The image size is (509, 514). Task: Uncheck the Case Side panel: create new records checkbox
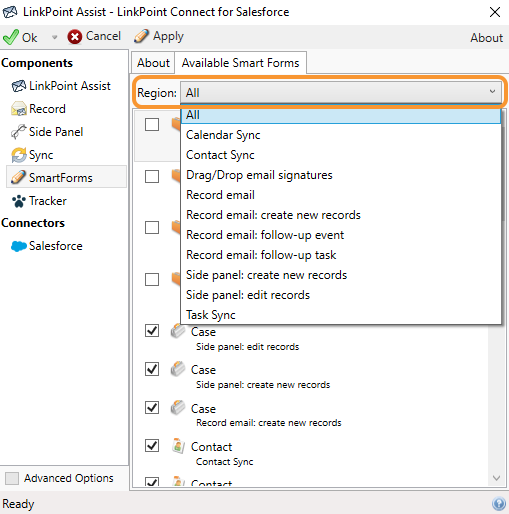pyautogui.click(x=152, y=369)
